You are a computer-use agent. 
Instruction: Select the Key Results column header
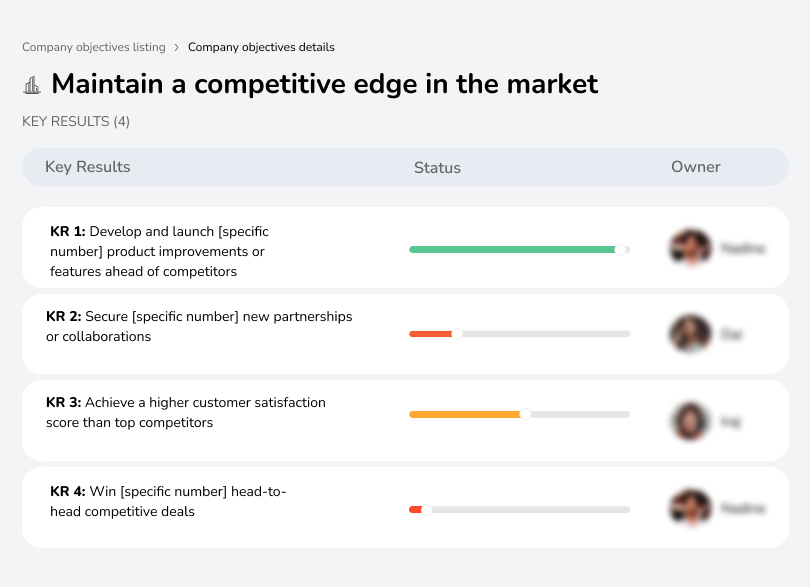coord(87,167)
